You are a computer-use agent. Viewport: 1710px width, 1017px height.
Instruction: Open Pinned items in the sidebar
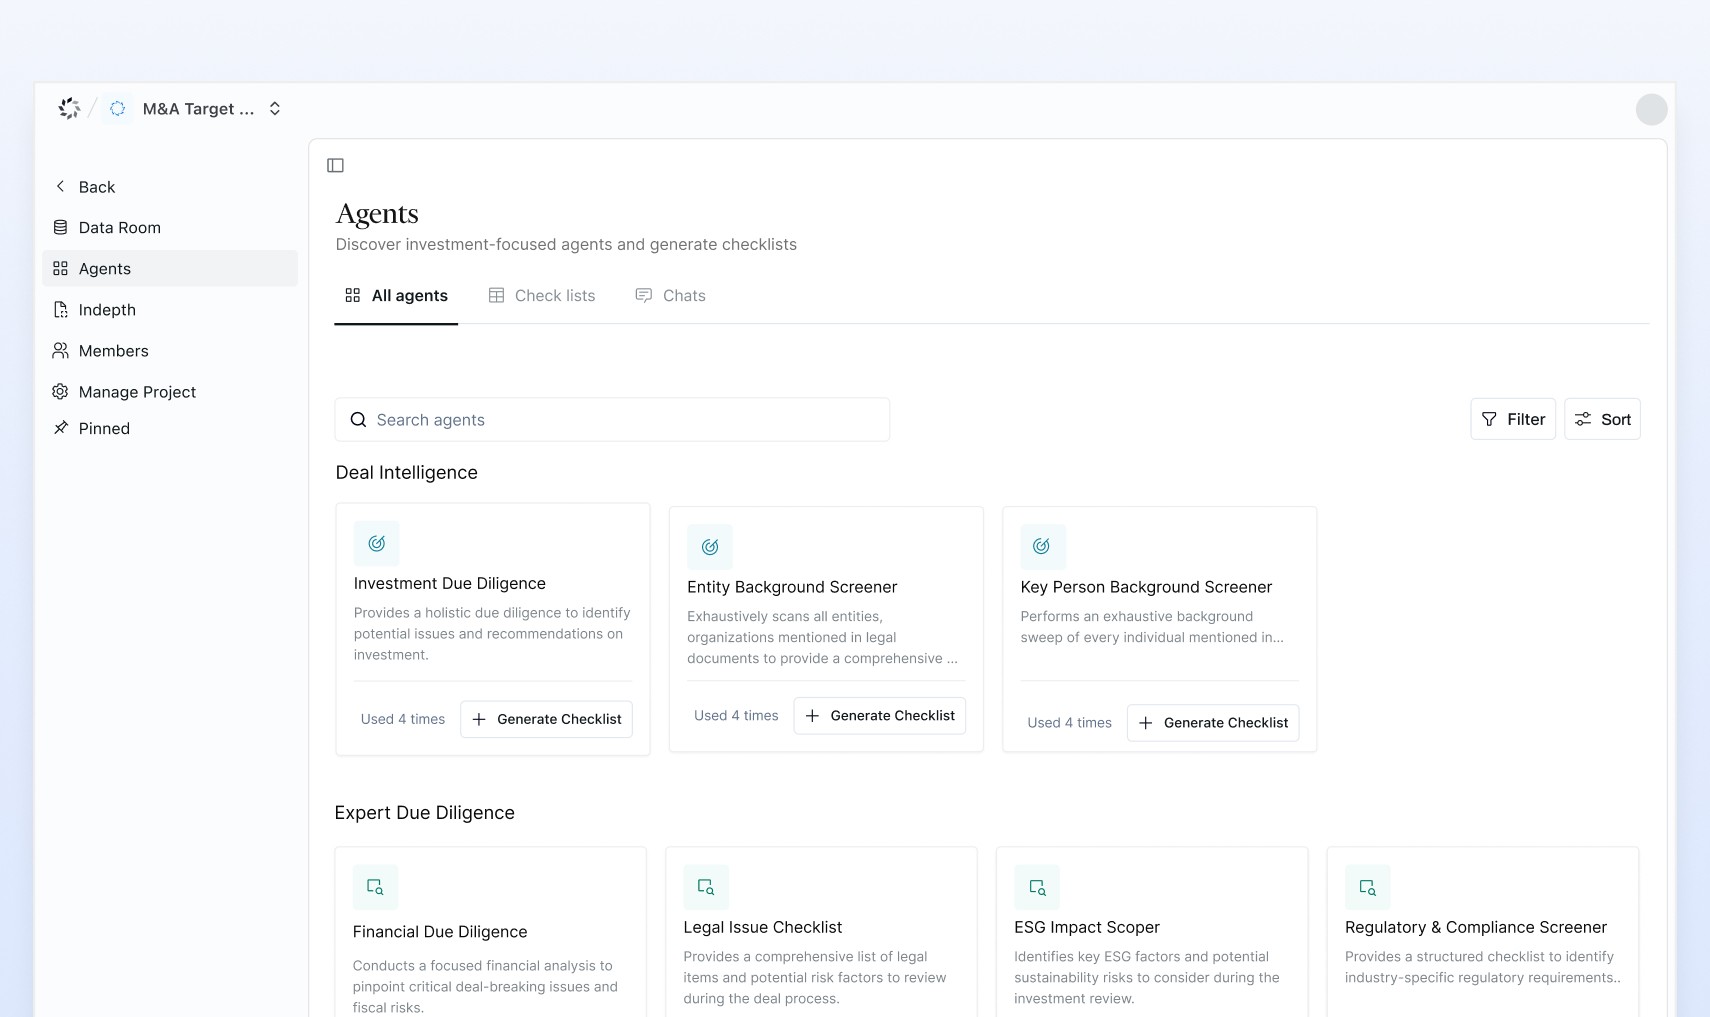[170, 428]
